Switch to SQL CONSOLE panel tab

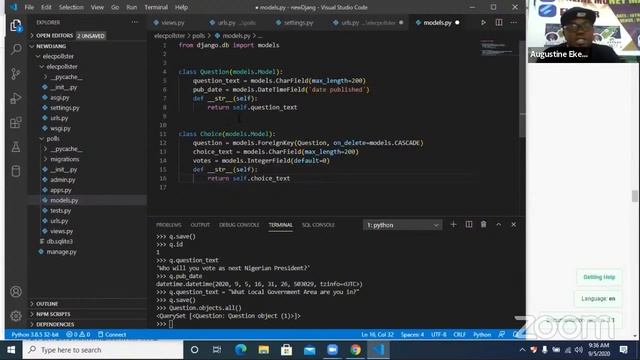318,225
